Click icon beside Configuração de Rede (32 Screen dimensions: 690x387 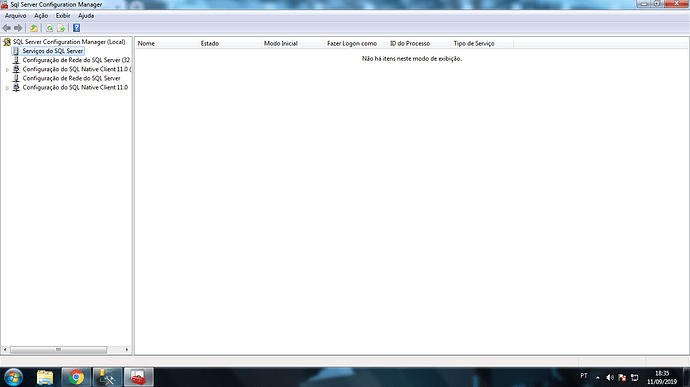pos(16,60)
